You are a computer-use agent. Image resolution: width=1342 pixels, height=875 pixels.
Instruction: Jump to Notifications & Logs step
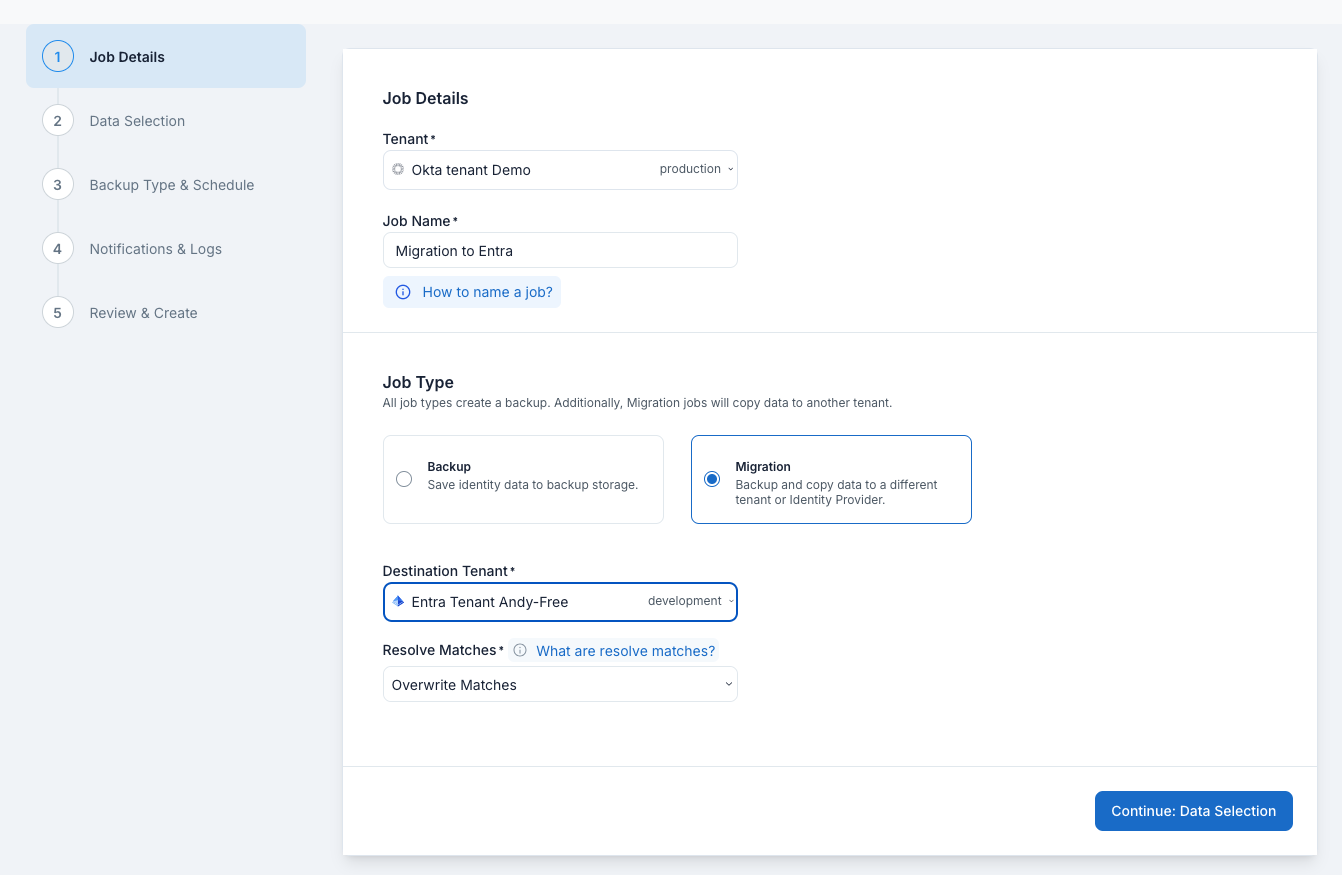click(155, 249)
